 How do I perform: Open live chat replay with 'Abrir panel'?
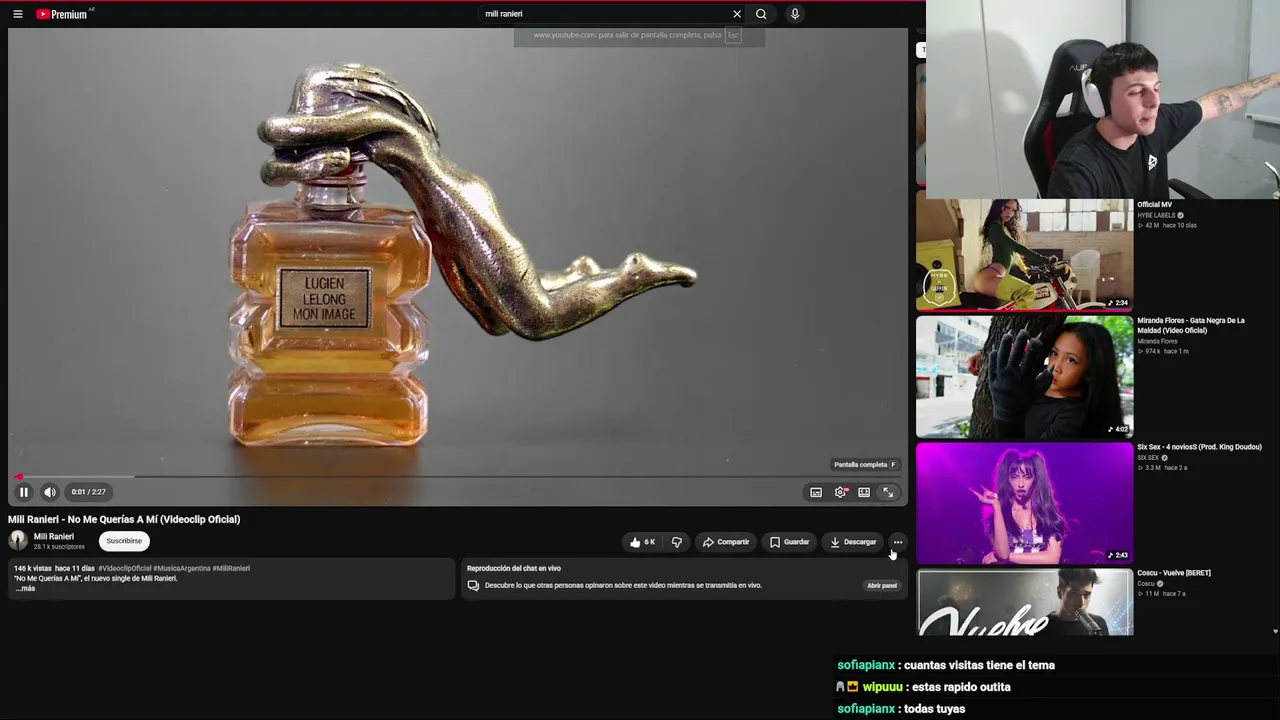coord(882,585)
